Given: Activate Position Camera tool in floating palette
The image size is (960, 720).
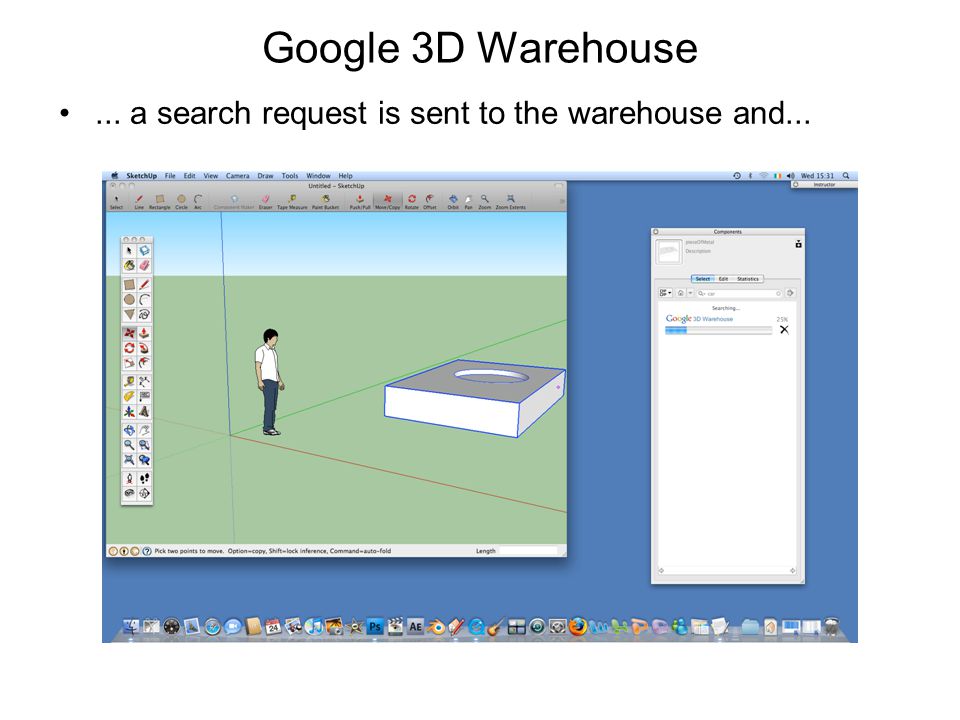Looking at the screenshot, I should click(129, 478).
